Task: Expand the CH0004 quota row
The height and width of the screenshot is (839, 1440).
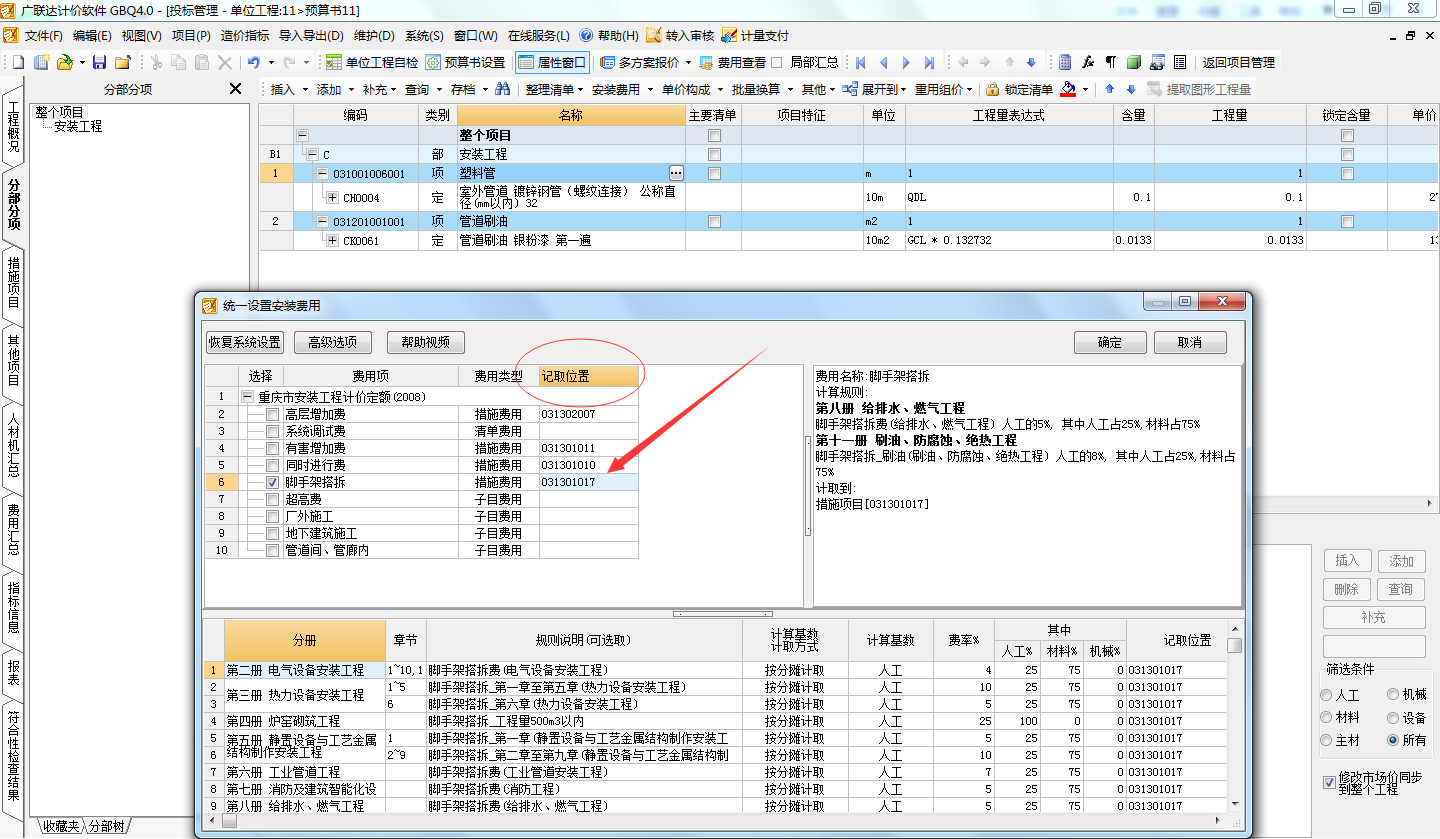Action: (x=332, y=198)
